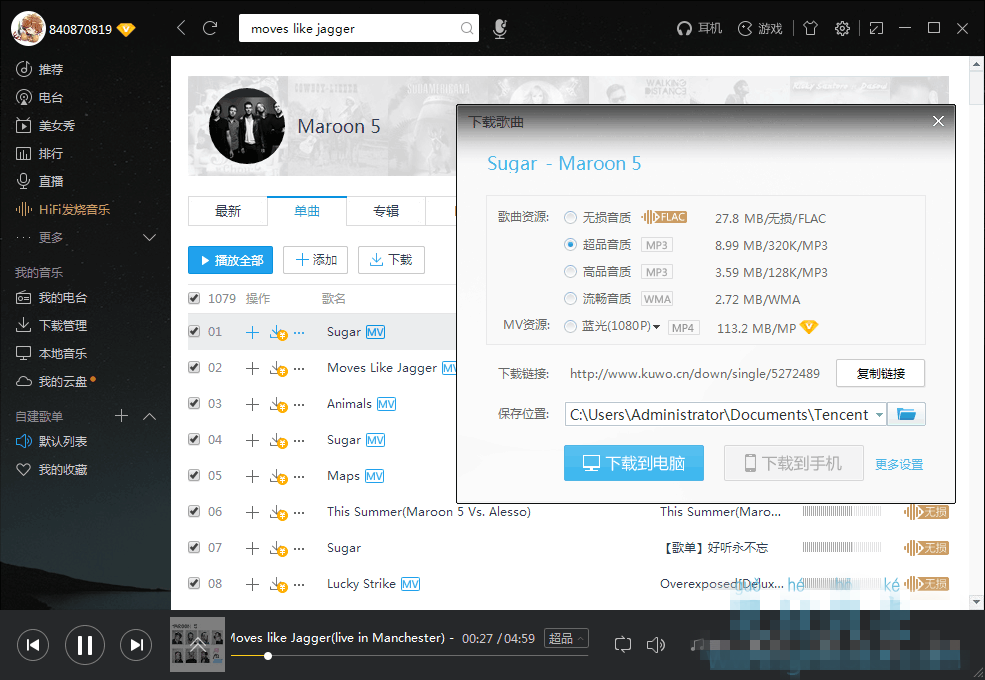Image resolution: width=985 pixels, height=680 pixels.
Task: Click the folder icon beside the save location
Action: [x=905, y=413]
